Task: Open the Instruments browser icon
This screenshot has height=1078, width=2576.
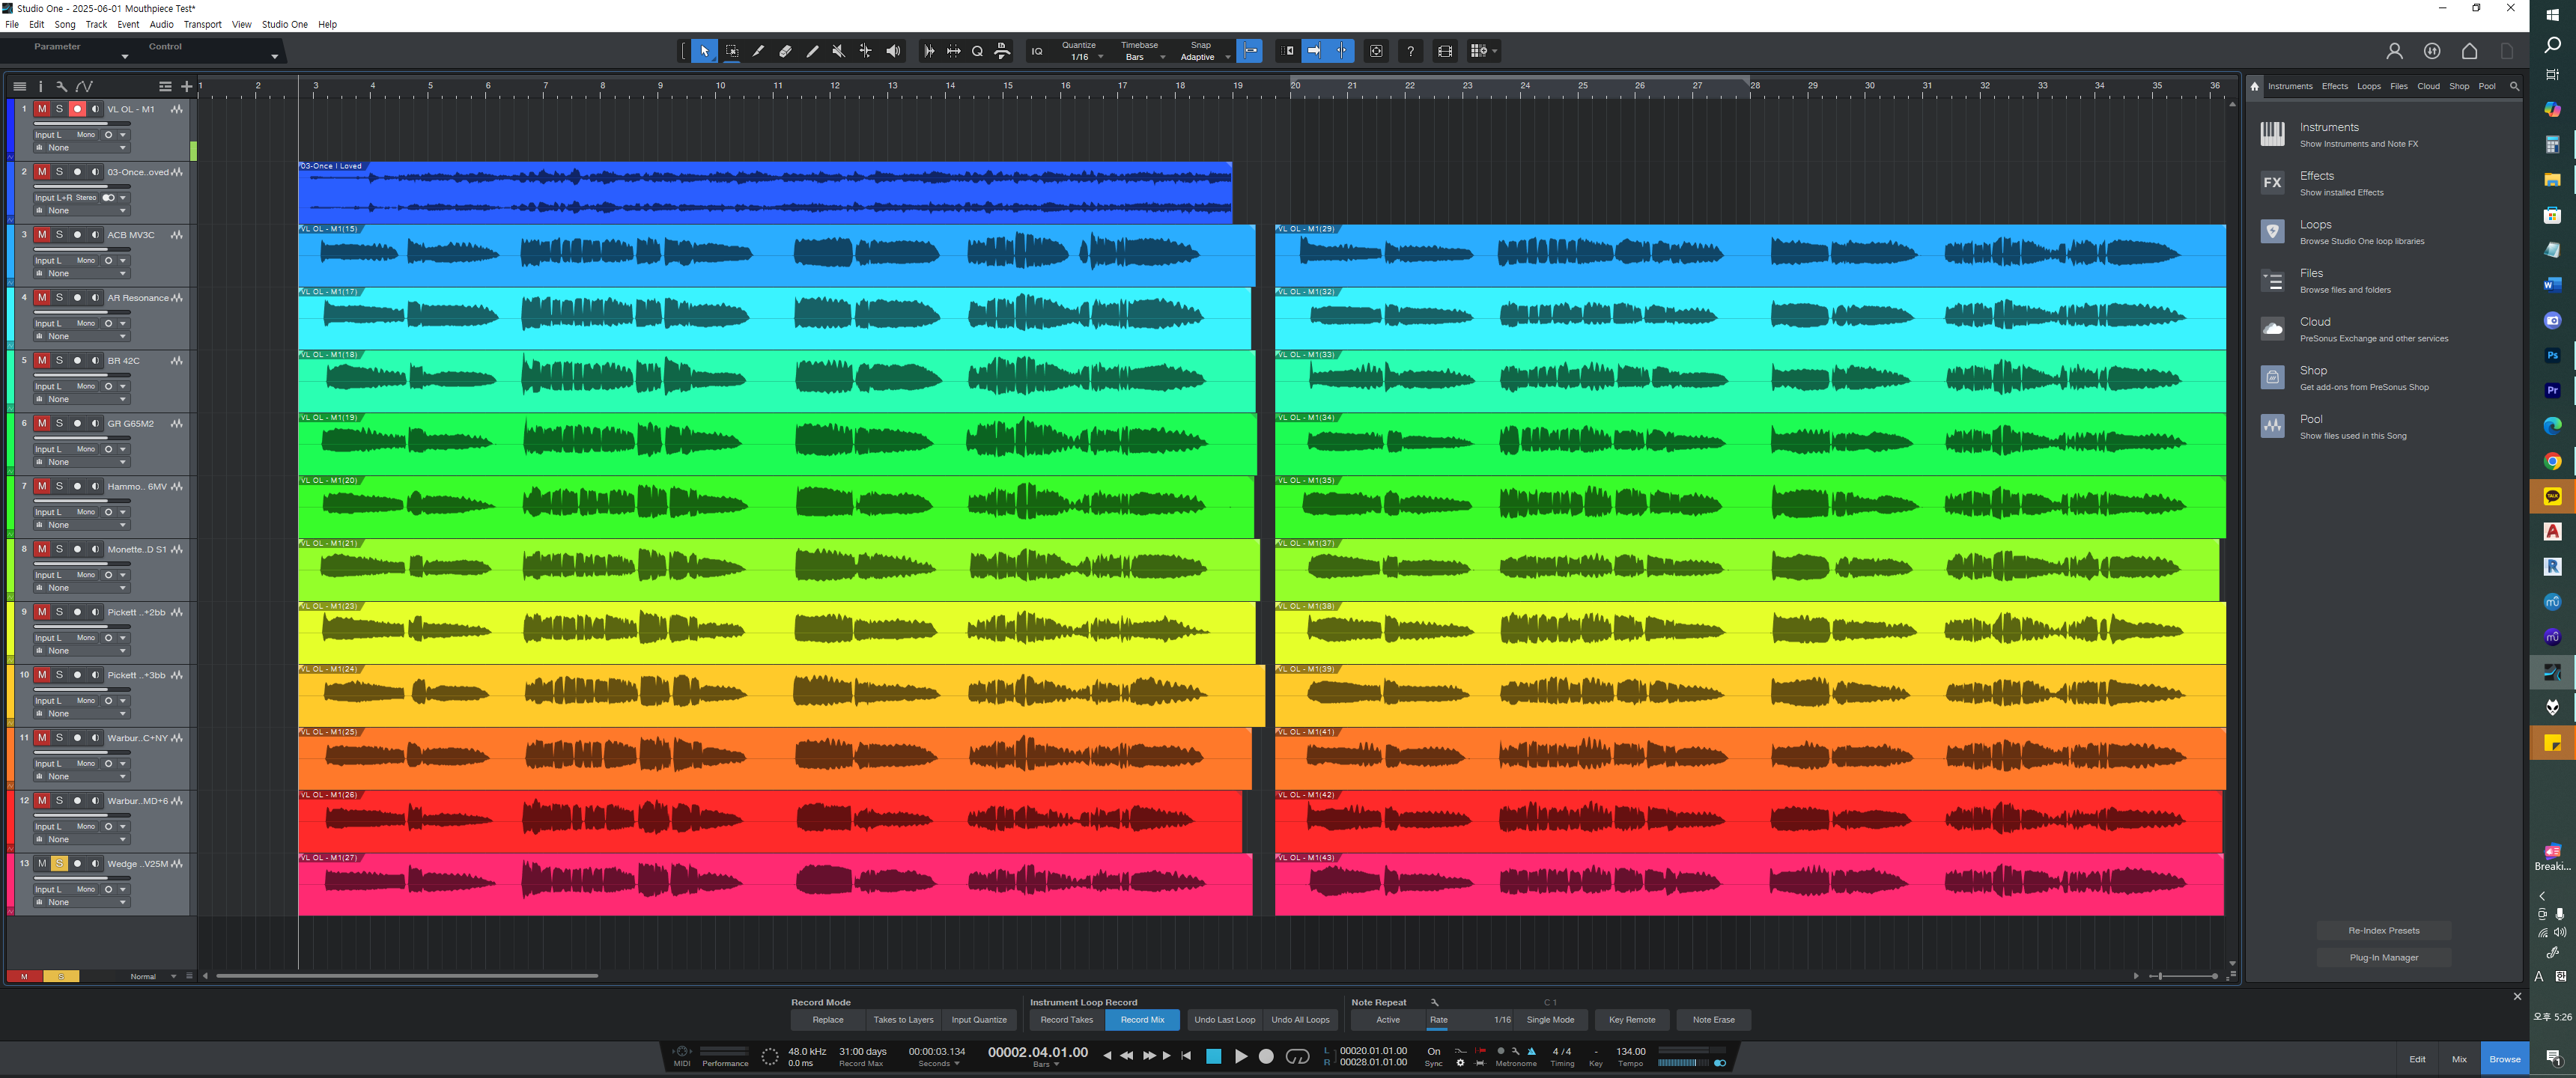Action: tap(2272, 134)
